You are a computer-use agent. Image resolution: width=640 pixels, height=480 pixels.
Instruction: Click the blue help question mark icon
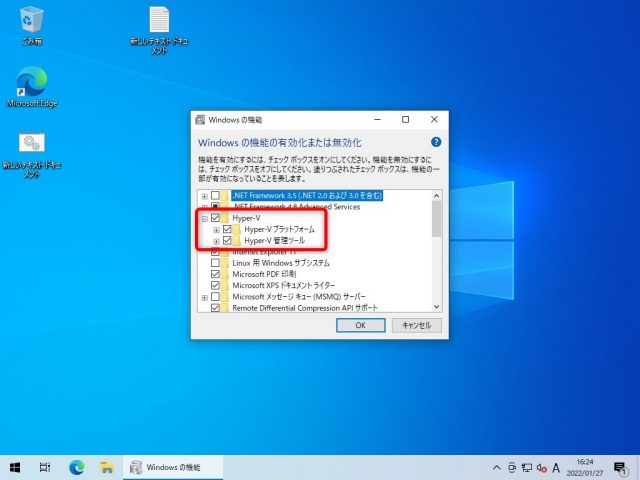(x=436, y=143)
